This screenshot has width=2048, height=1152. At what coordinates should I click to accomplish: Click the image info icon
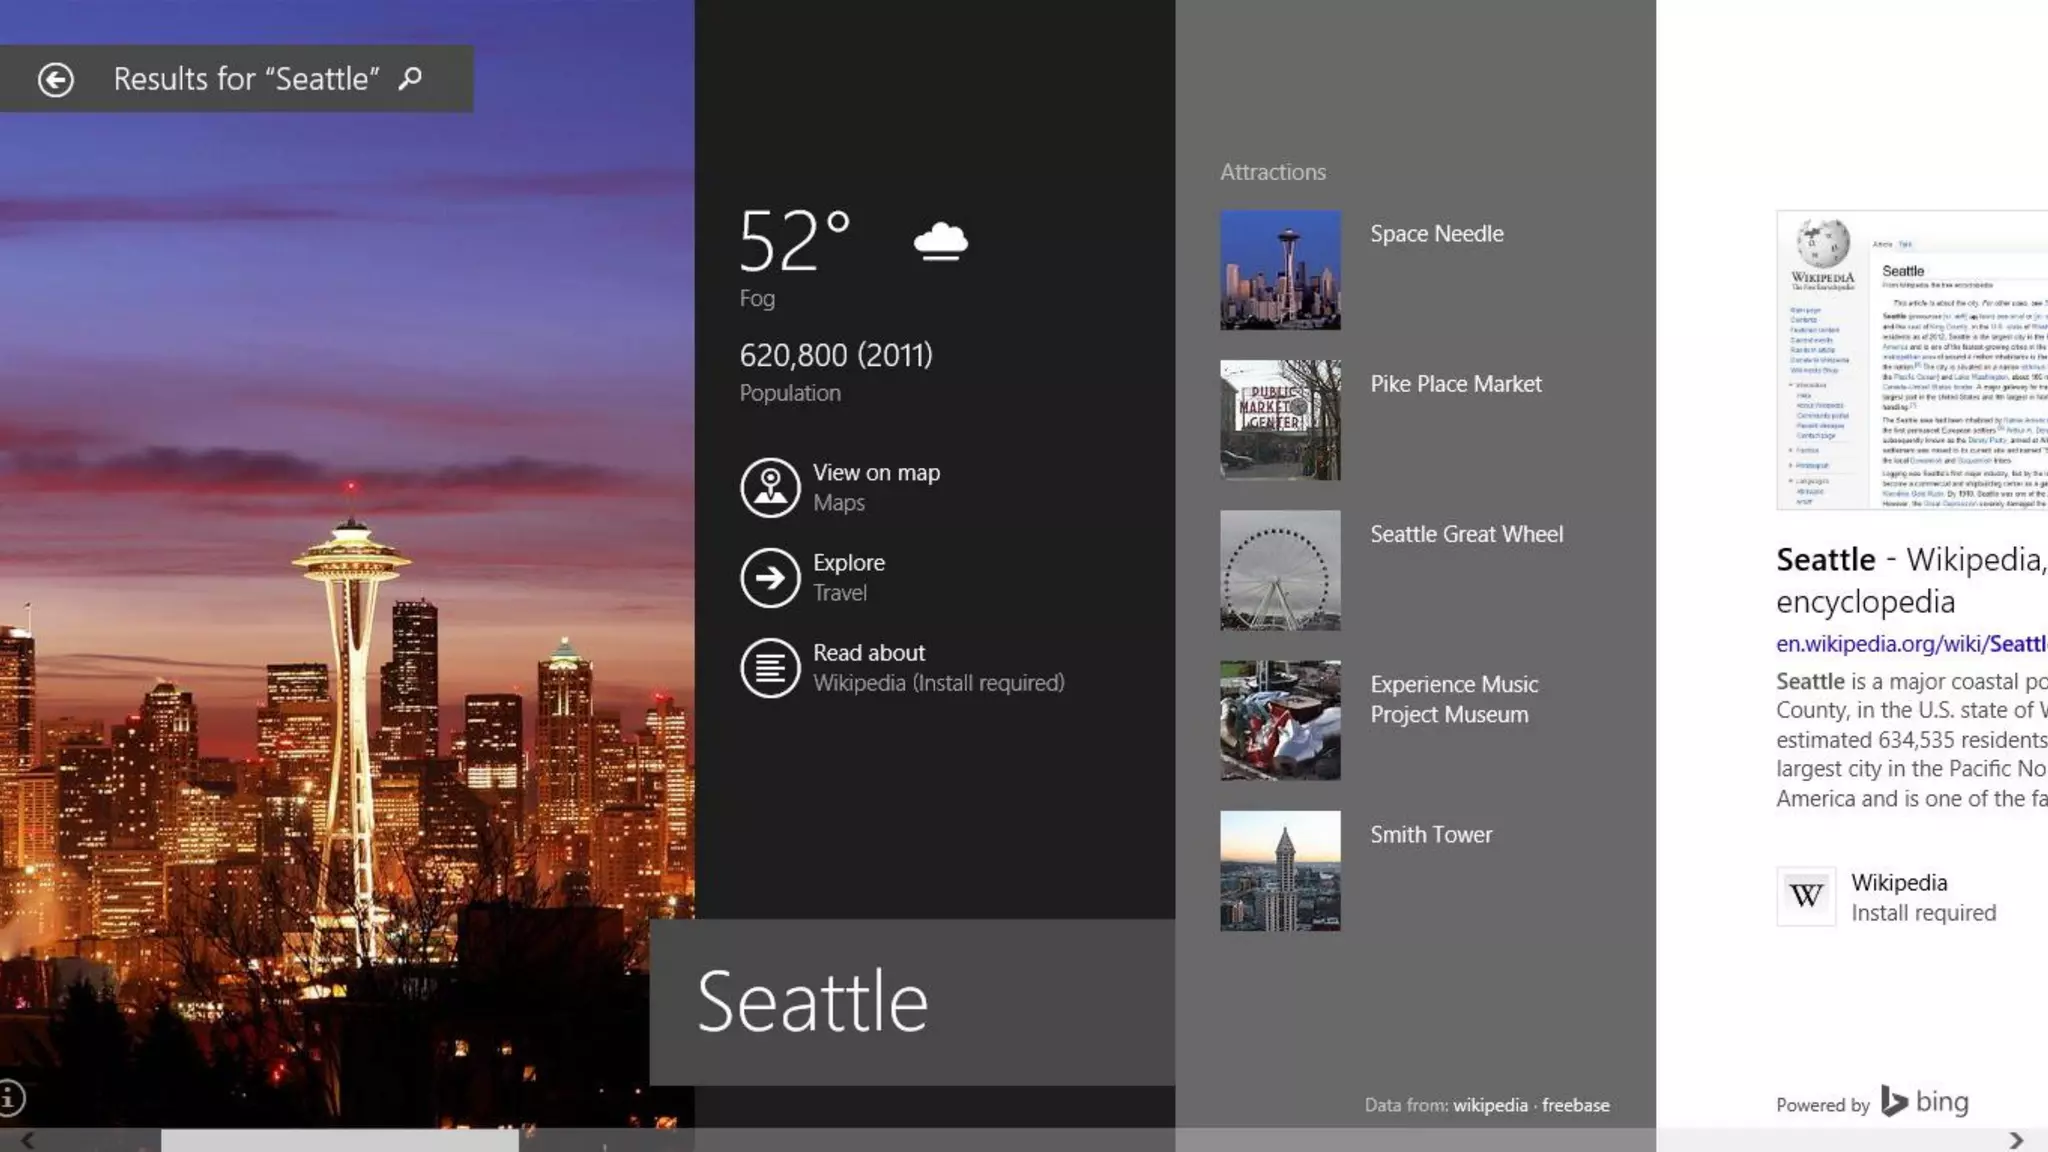click(11, 1098)
